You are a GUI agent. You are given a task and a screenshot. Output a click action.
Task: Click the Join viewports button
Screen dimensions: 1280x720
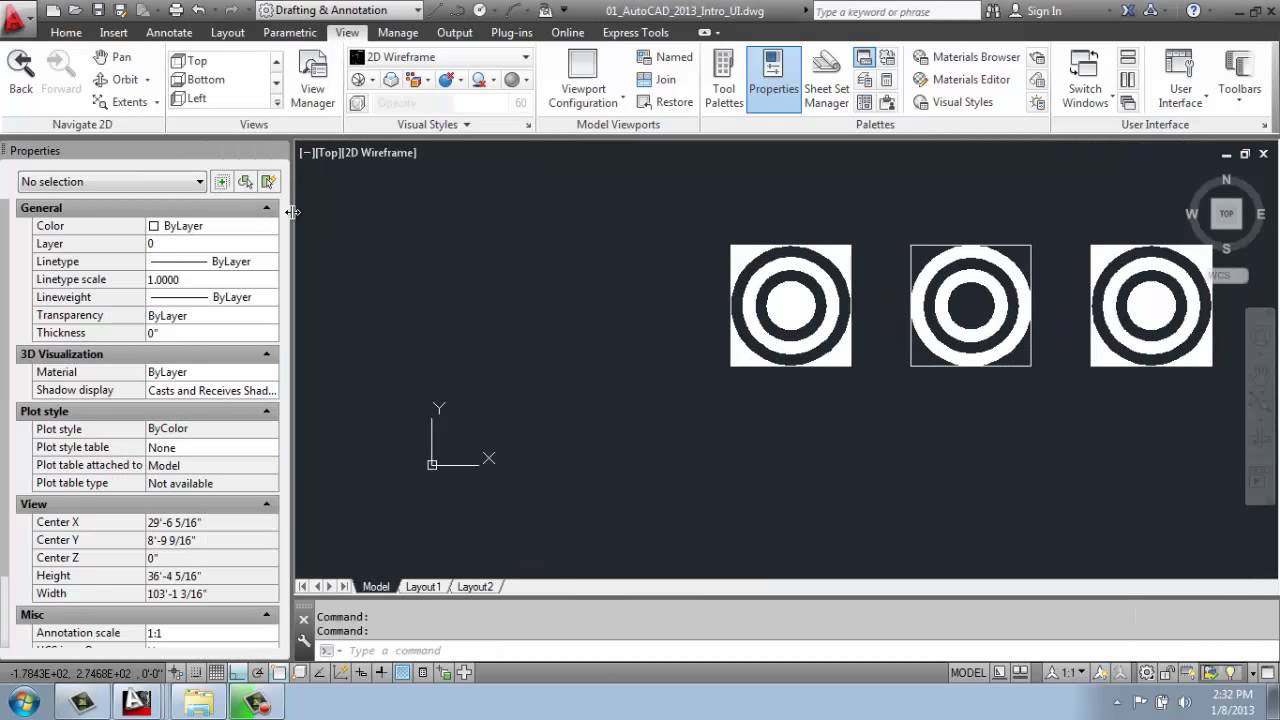click(657, 79)
